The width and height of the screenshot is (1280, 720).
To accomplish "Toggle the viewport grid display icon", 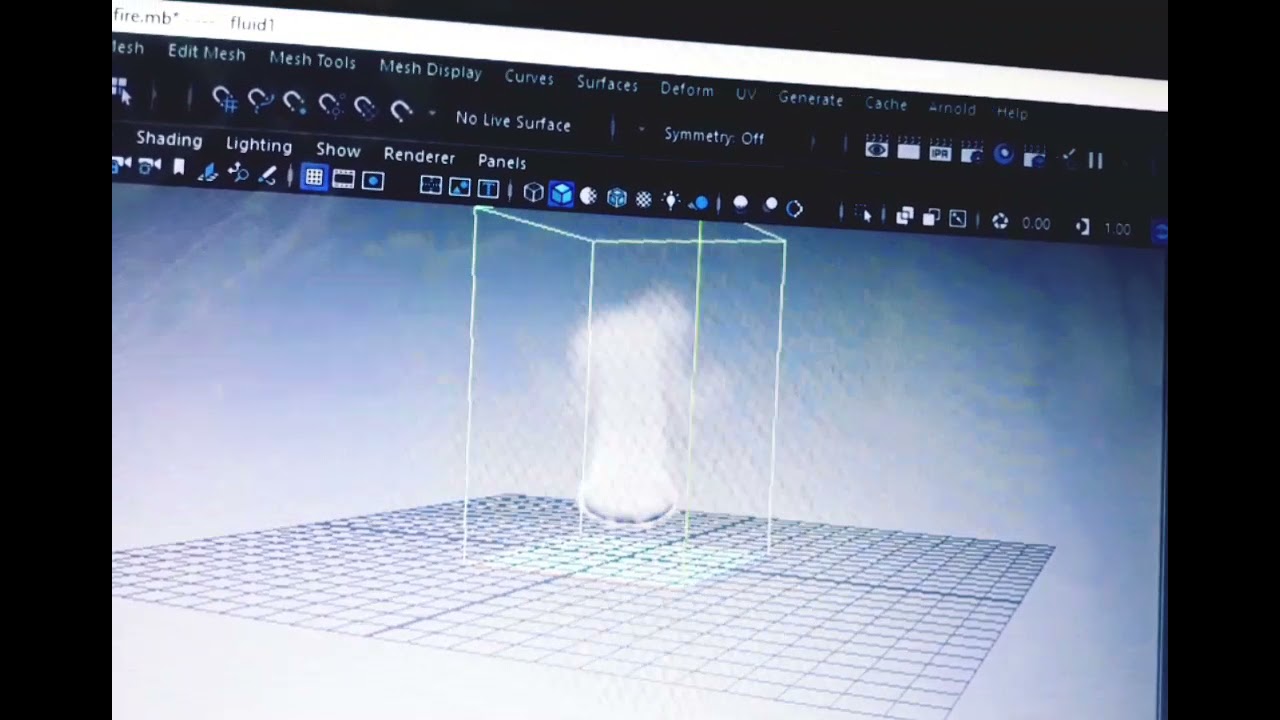I will [314, 178].
